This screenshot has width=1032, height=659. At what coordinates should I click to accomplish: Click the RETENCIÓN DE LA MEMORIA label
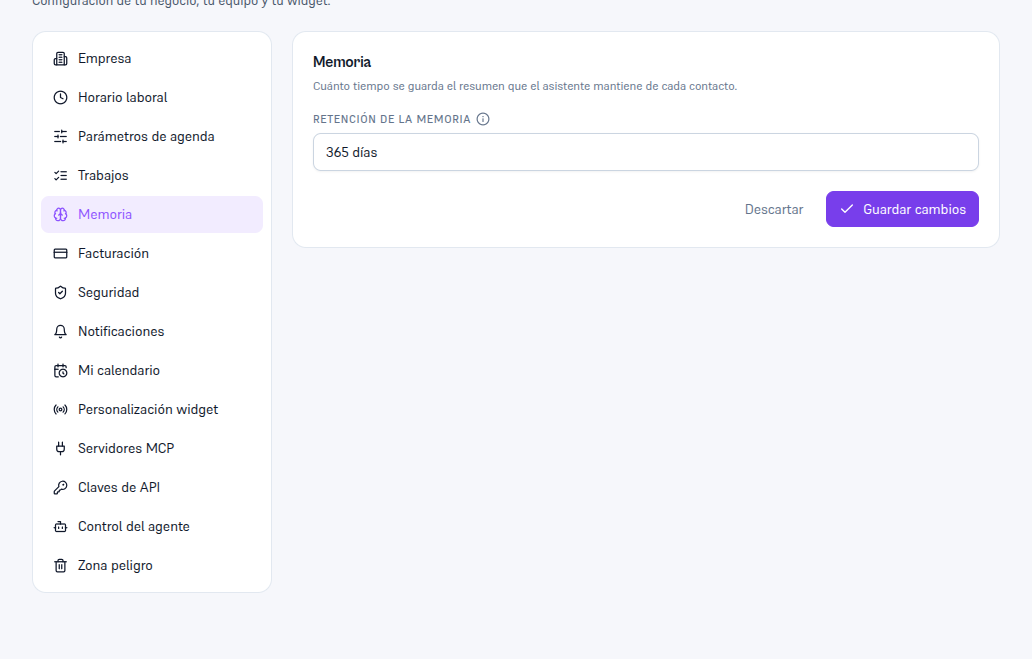[392, 119]
